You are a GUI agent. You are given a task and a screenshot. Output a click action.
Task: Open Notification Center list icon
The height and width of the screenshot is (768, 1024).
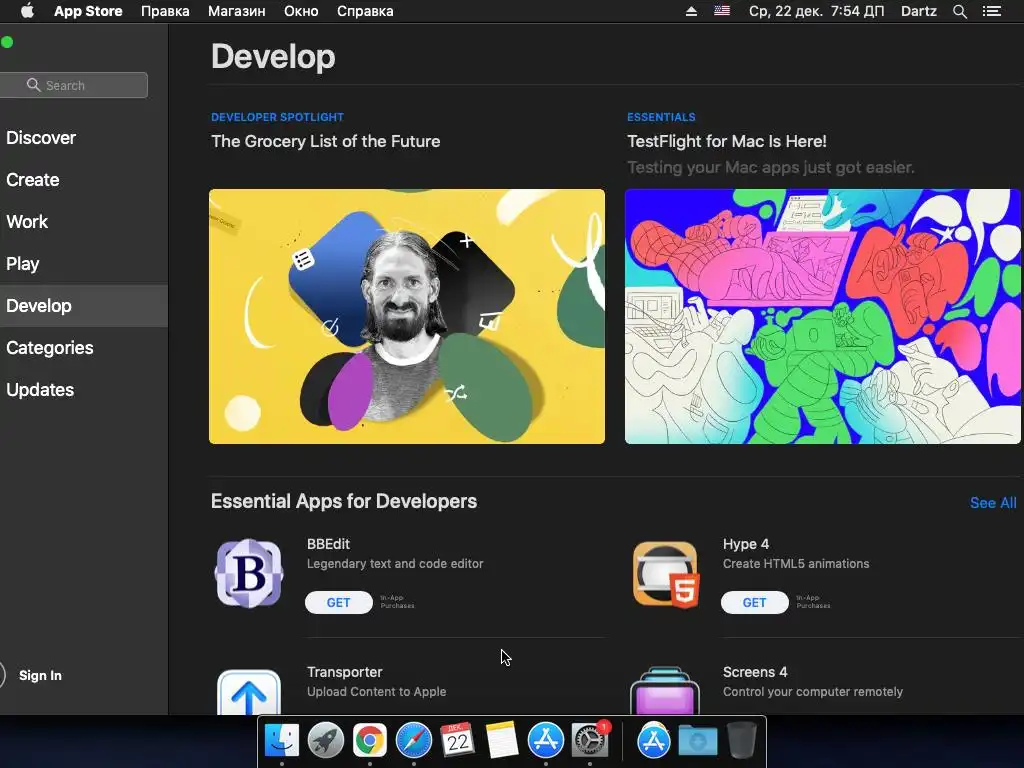[x=992, y=11]
